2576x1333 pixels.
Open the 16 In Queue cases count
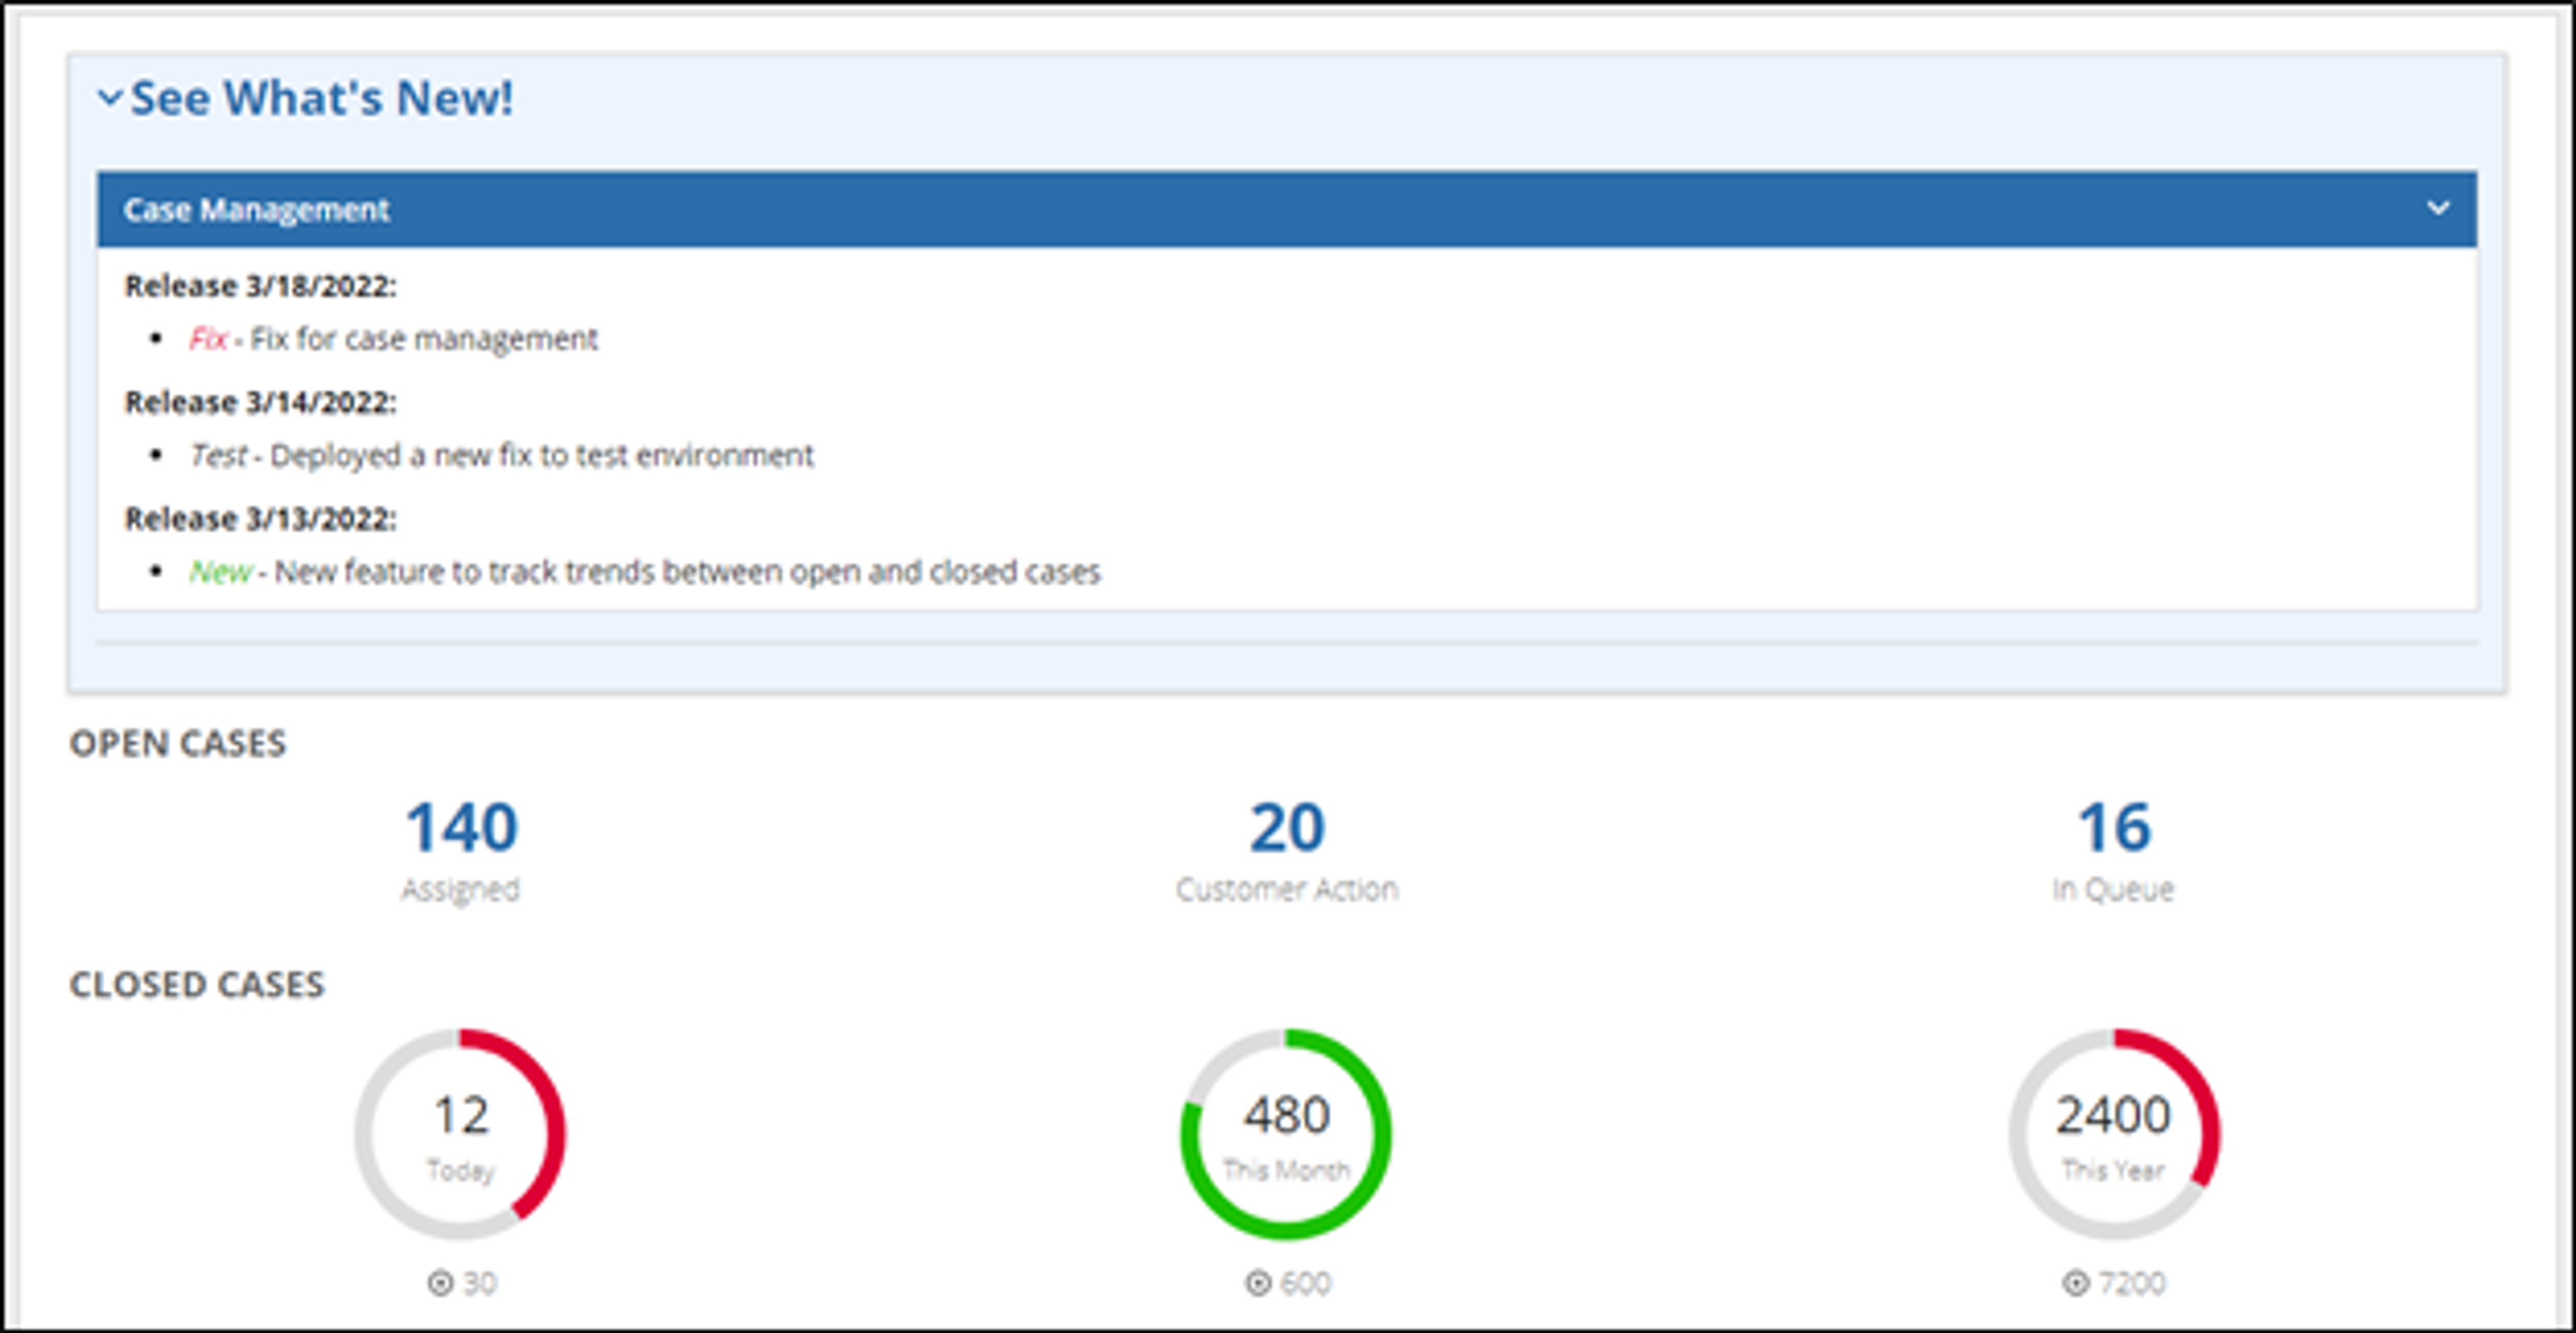[2114, 828]
